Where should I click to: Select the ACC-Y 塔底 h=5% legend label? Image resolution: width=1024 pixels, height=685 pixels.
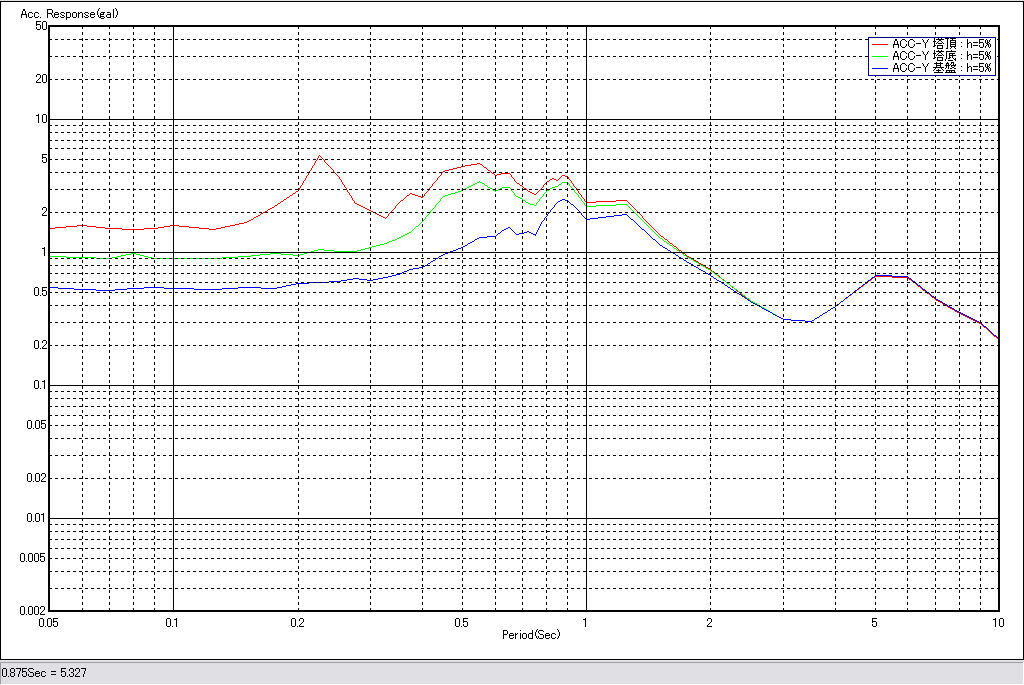941,56
